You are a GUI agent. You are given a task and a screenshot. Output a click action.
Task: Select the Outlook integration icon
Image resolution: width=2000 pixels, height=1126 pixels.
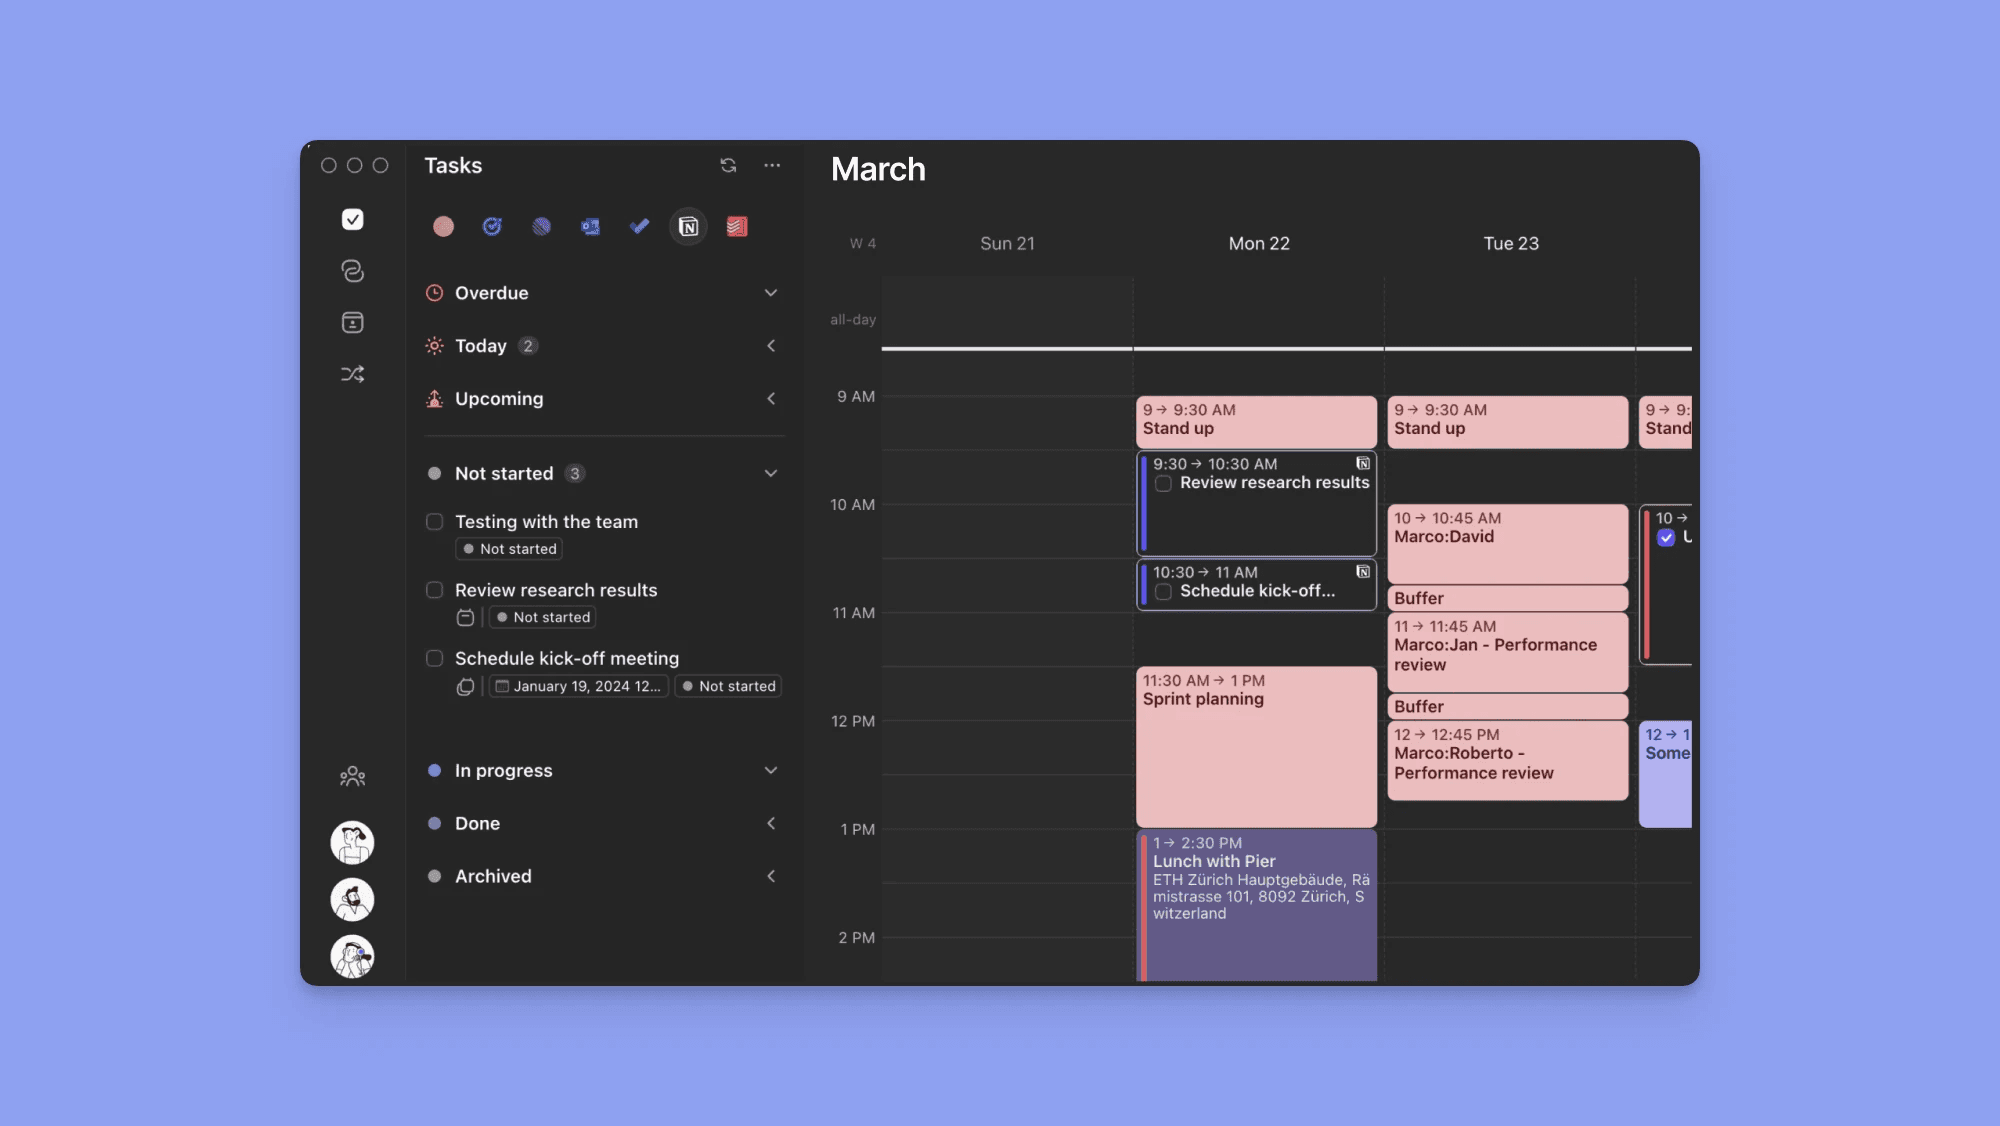(590, 227)
